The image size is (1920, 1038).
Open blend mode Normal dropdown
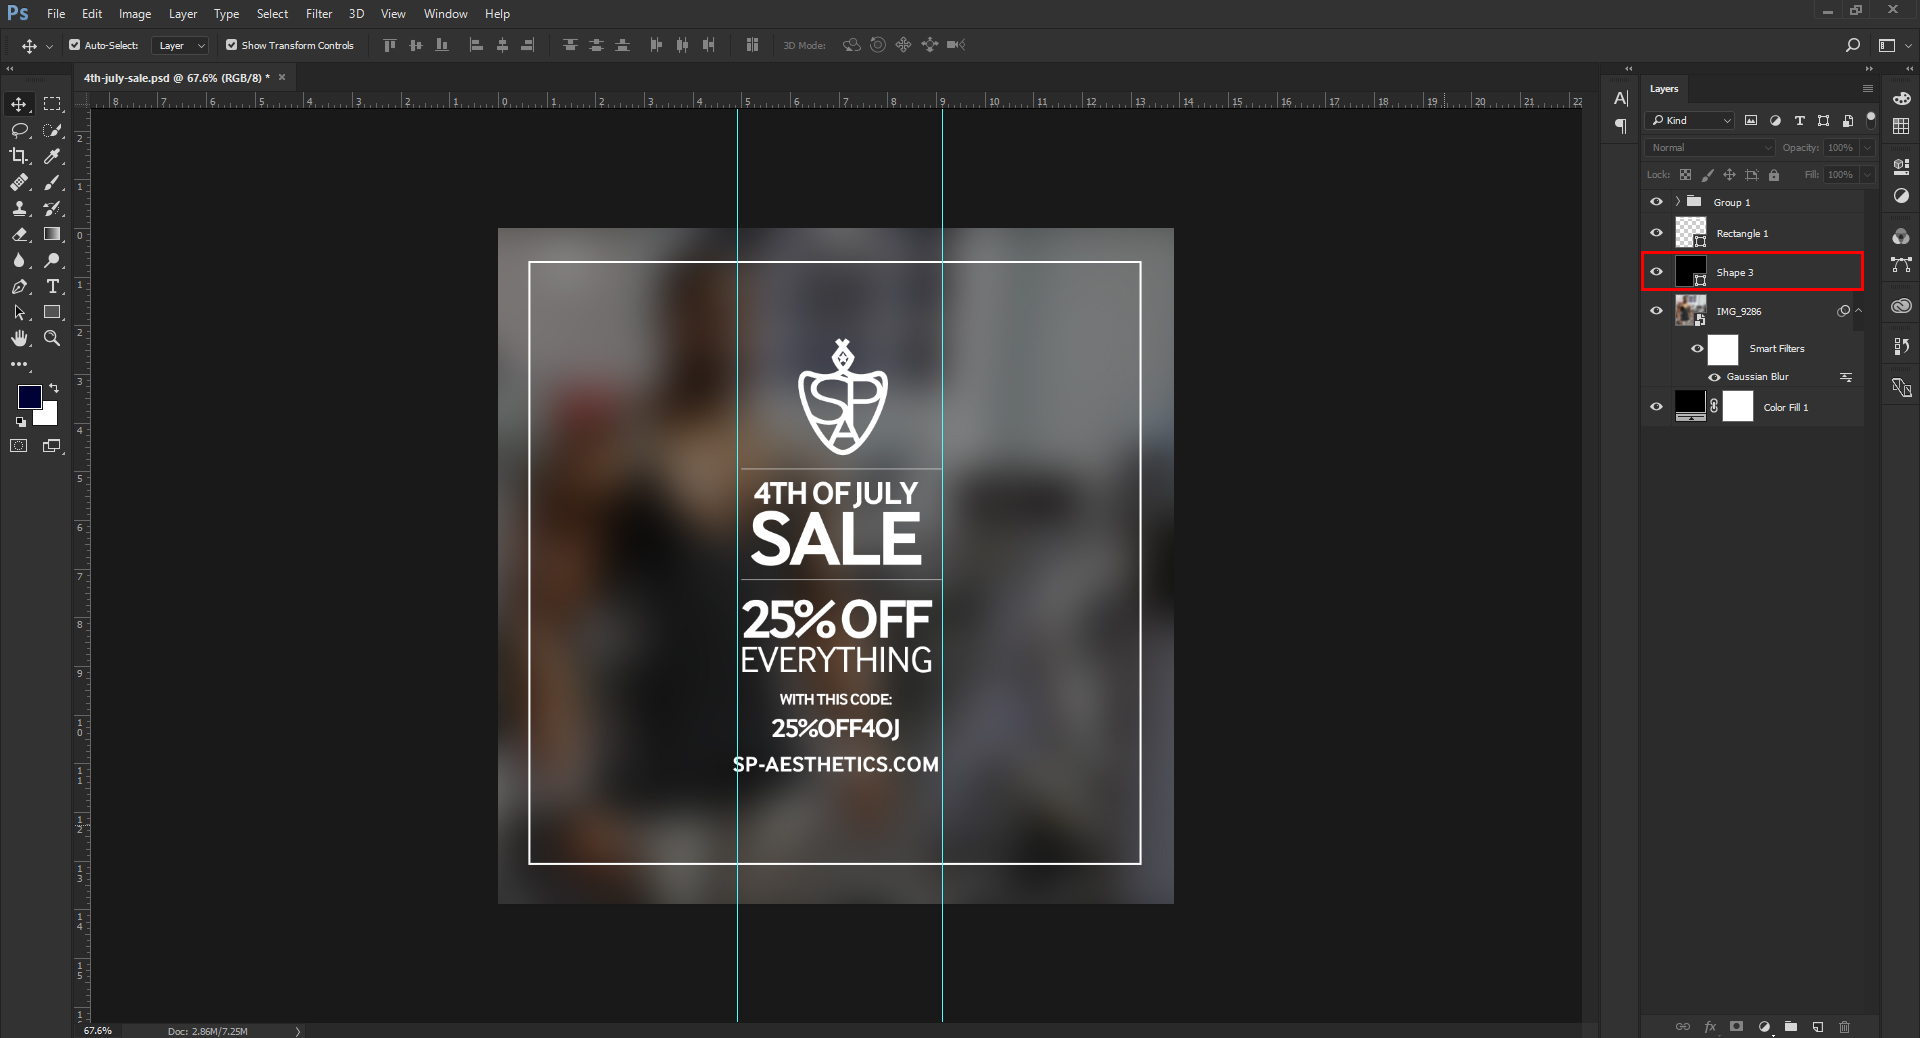[1710, 147]
